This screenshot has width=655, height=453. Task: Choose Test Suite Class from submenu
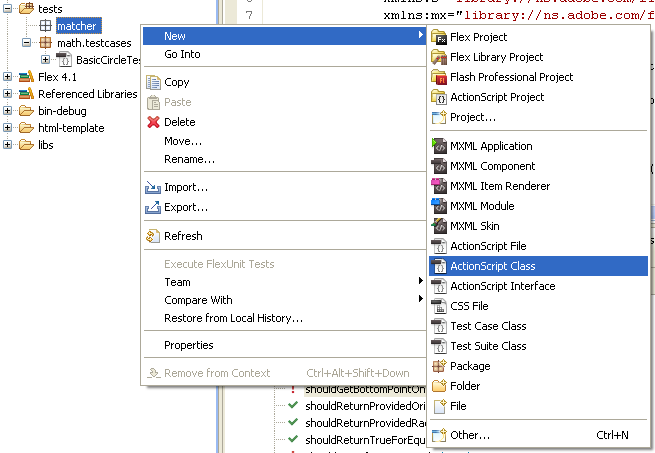point(488,346)
